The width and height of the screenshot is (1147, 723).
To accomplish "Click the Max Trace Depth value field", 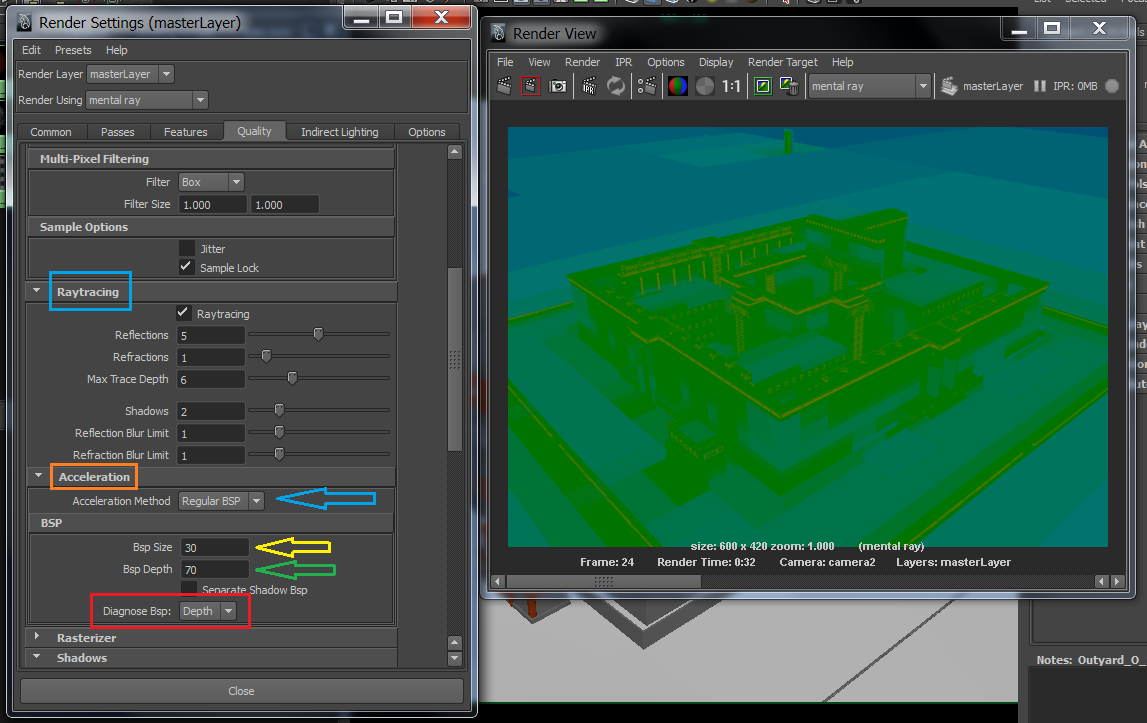I will (211, 379).
